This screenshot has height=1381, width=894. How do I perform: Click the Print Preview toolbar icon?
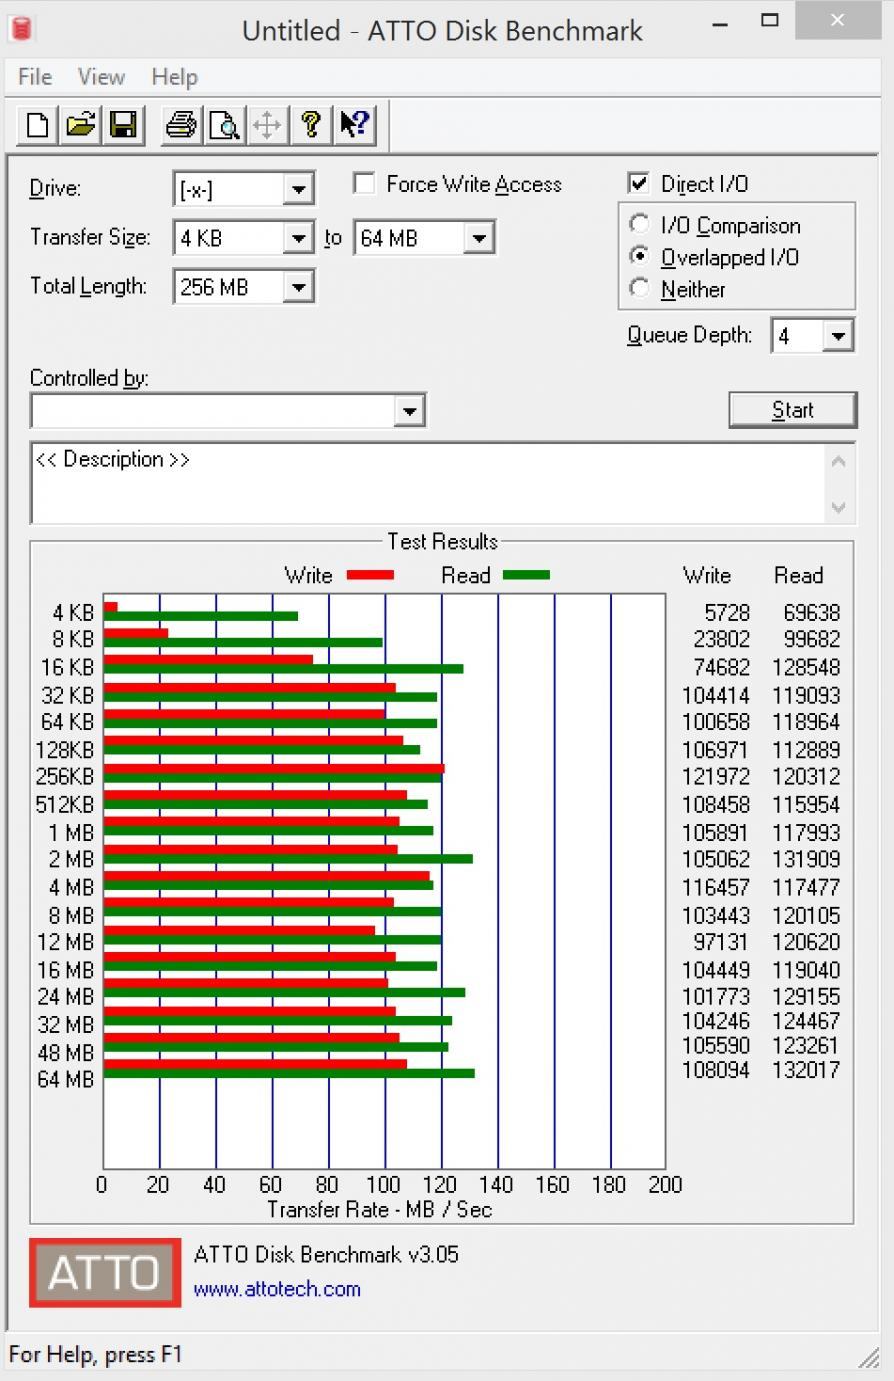coord(224,125)
